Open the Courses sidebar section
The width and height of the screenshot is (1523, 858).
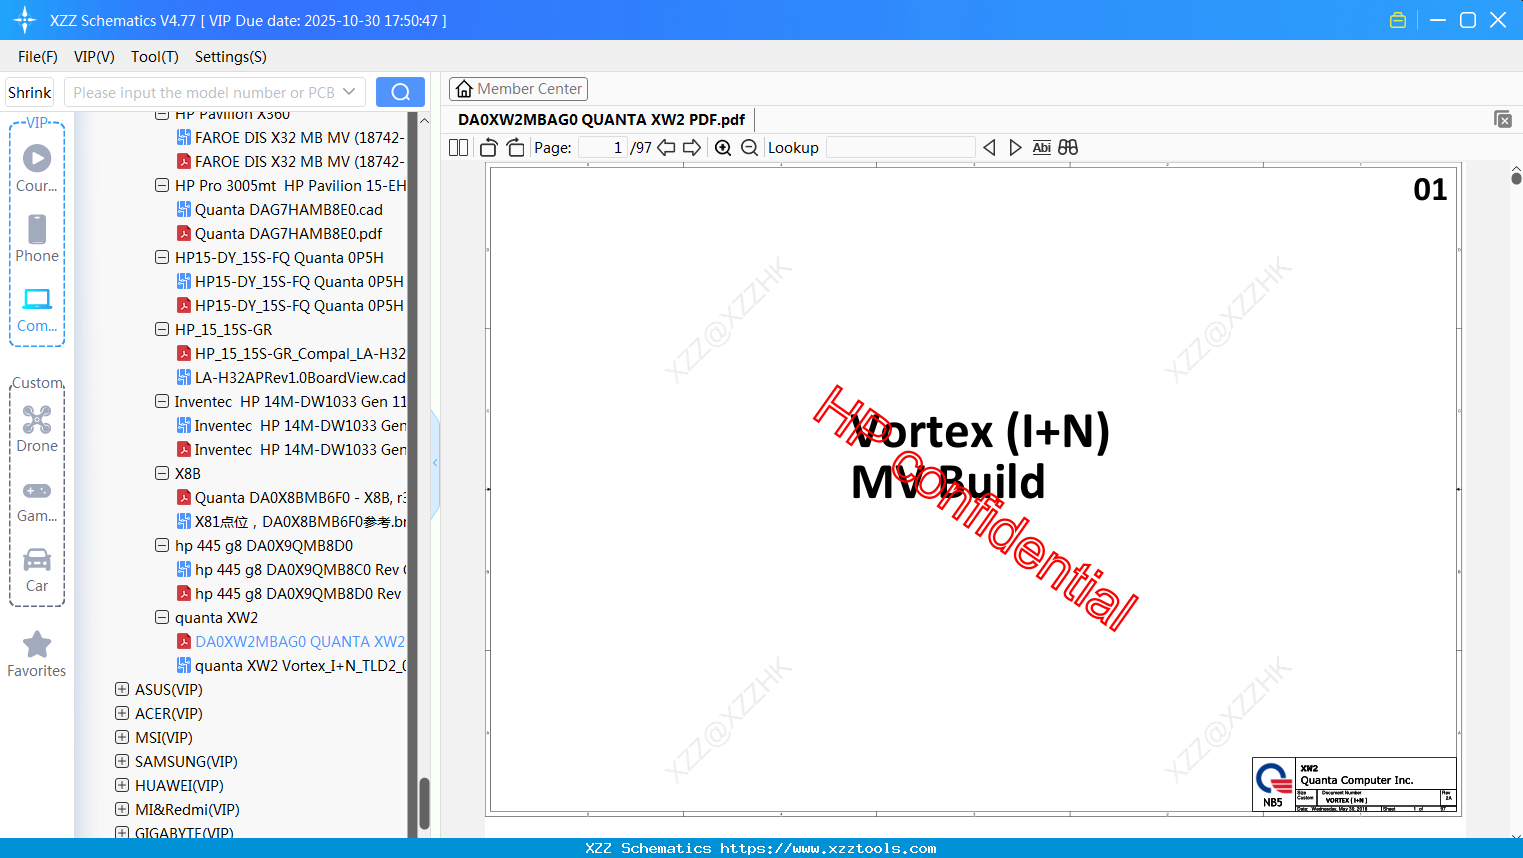[x=37, y=168]
